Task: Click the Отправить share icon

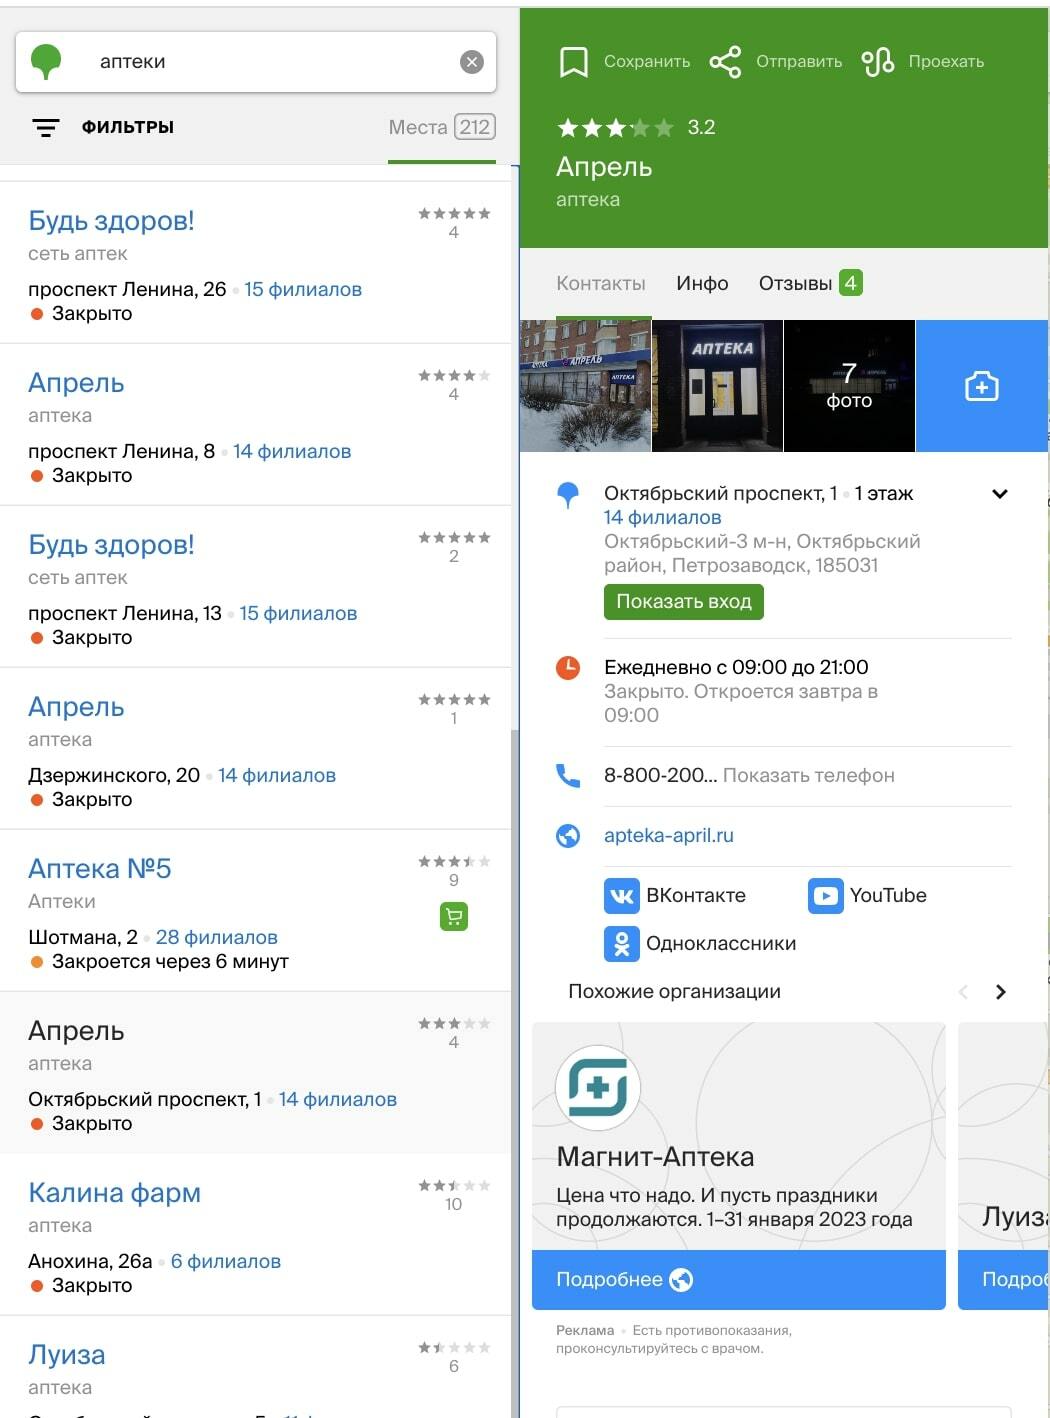Action: pos(725,62)
